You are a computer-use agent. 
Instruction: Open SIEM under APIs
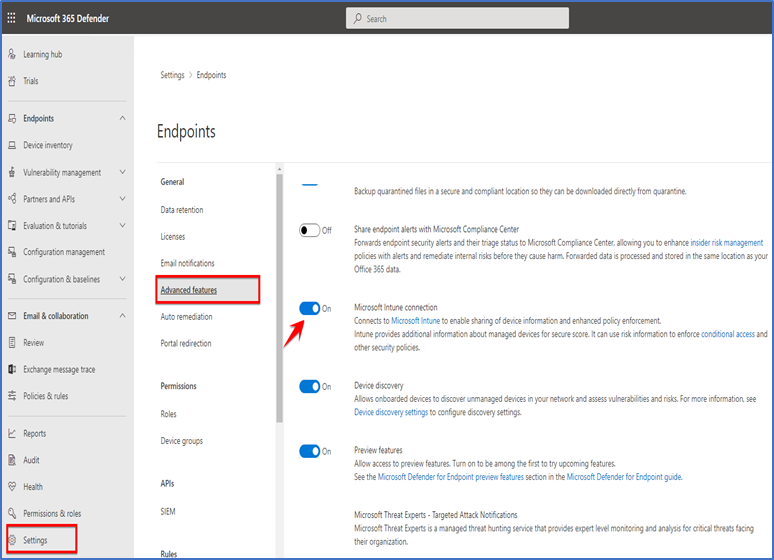point(168,512)
